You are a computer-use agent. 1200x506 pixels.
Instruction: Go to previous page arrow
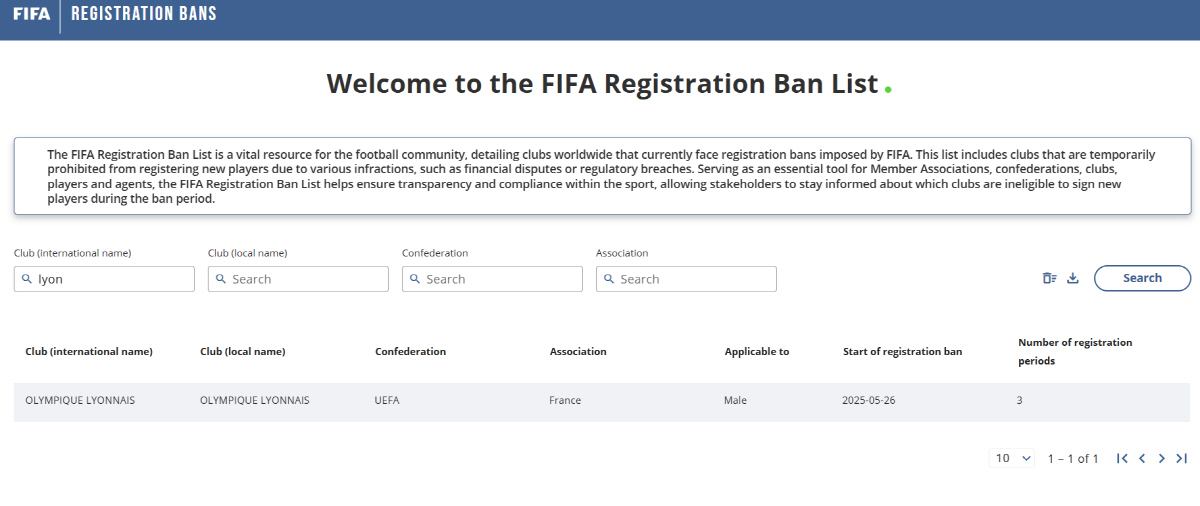[1142, 458]
